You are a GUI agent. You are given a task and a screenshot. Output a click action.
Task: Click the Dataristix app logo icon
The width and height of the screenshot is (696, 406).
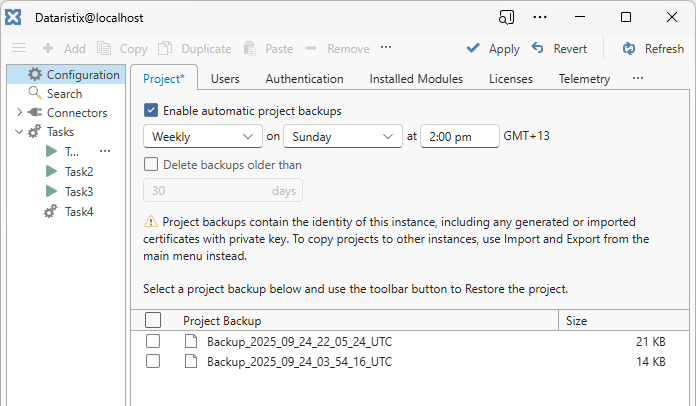coord(13,17)
